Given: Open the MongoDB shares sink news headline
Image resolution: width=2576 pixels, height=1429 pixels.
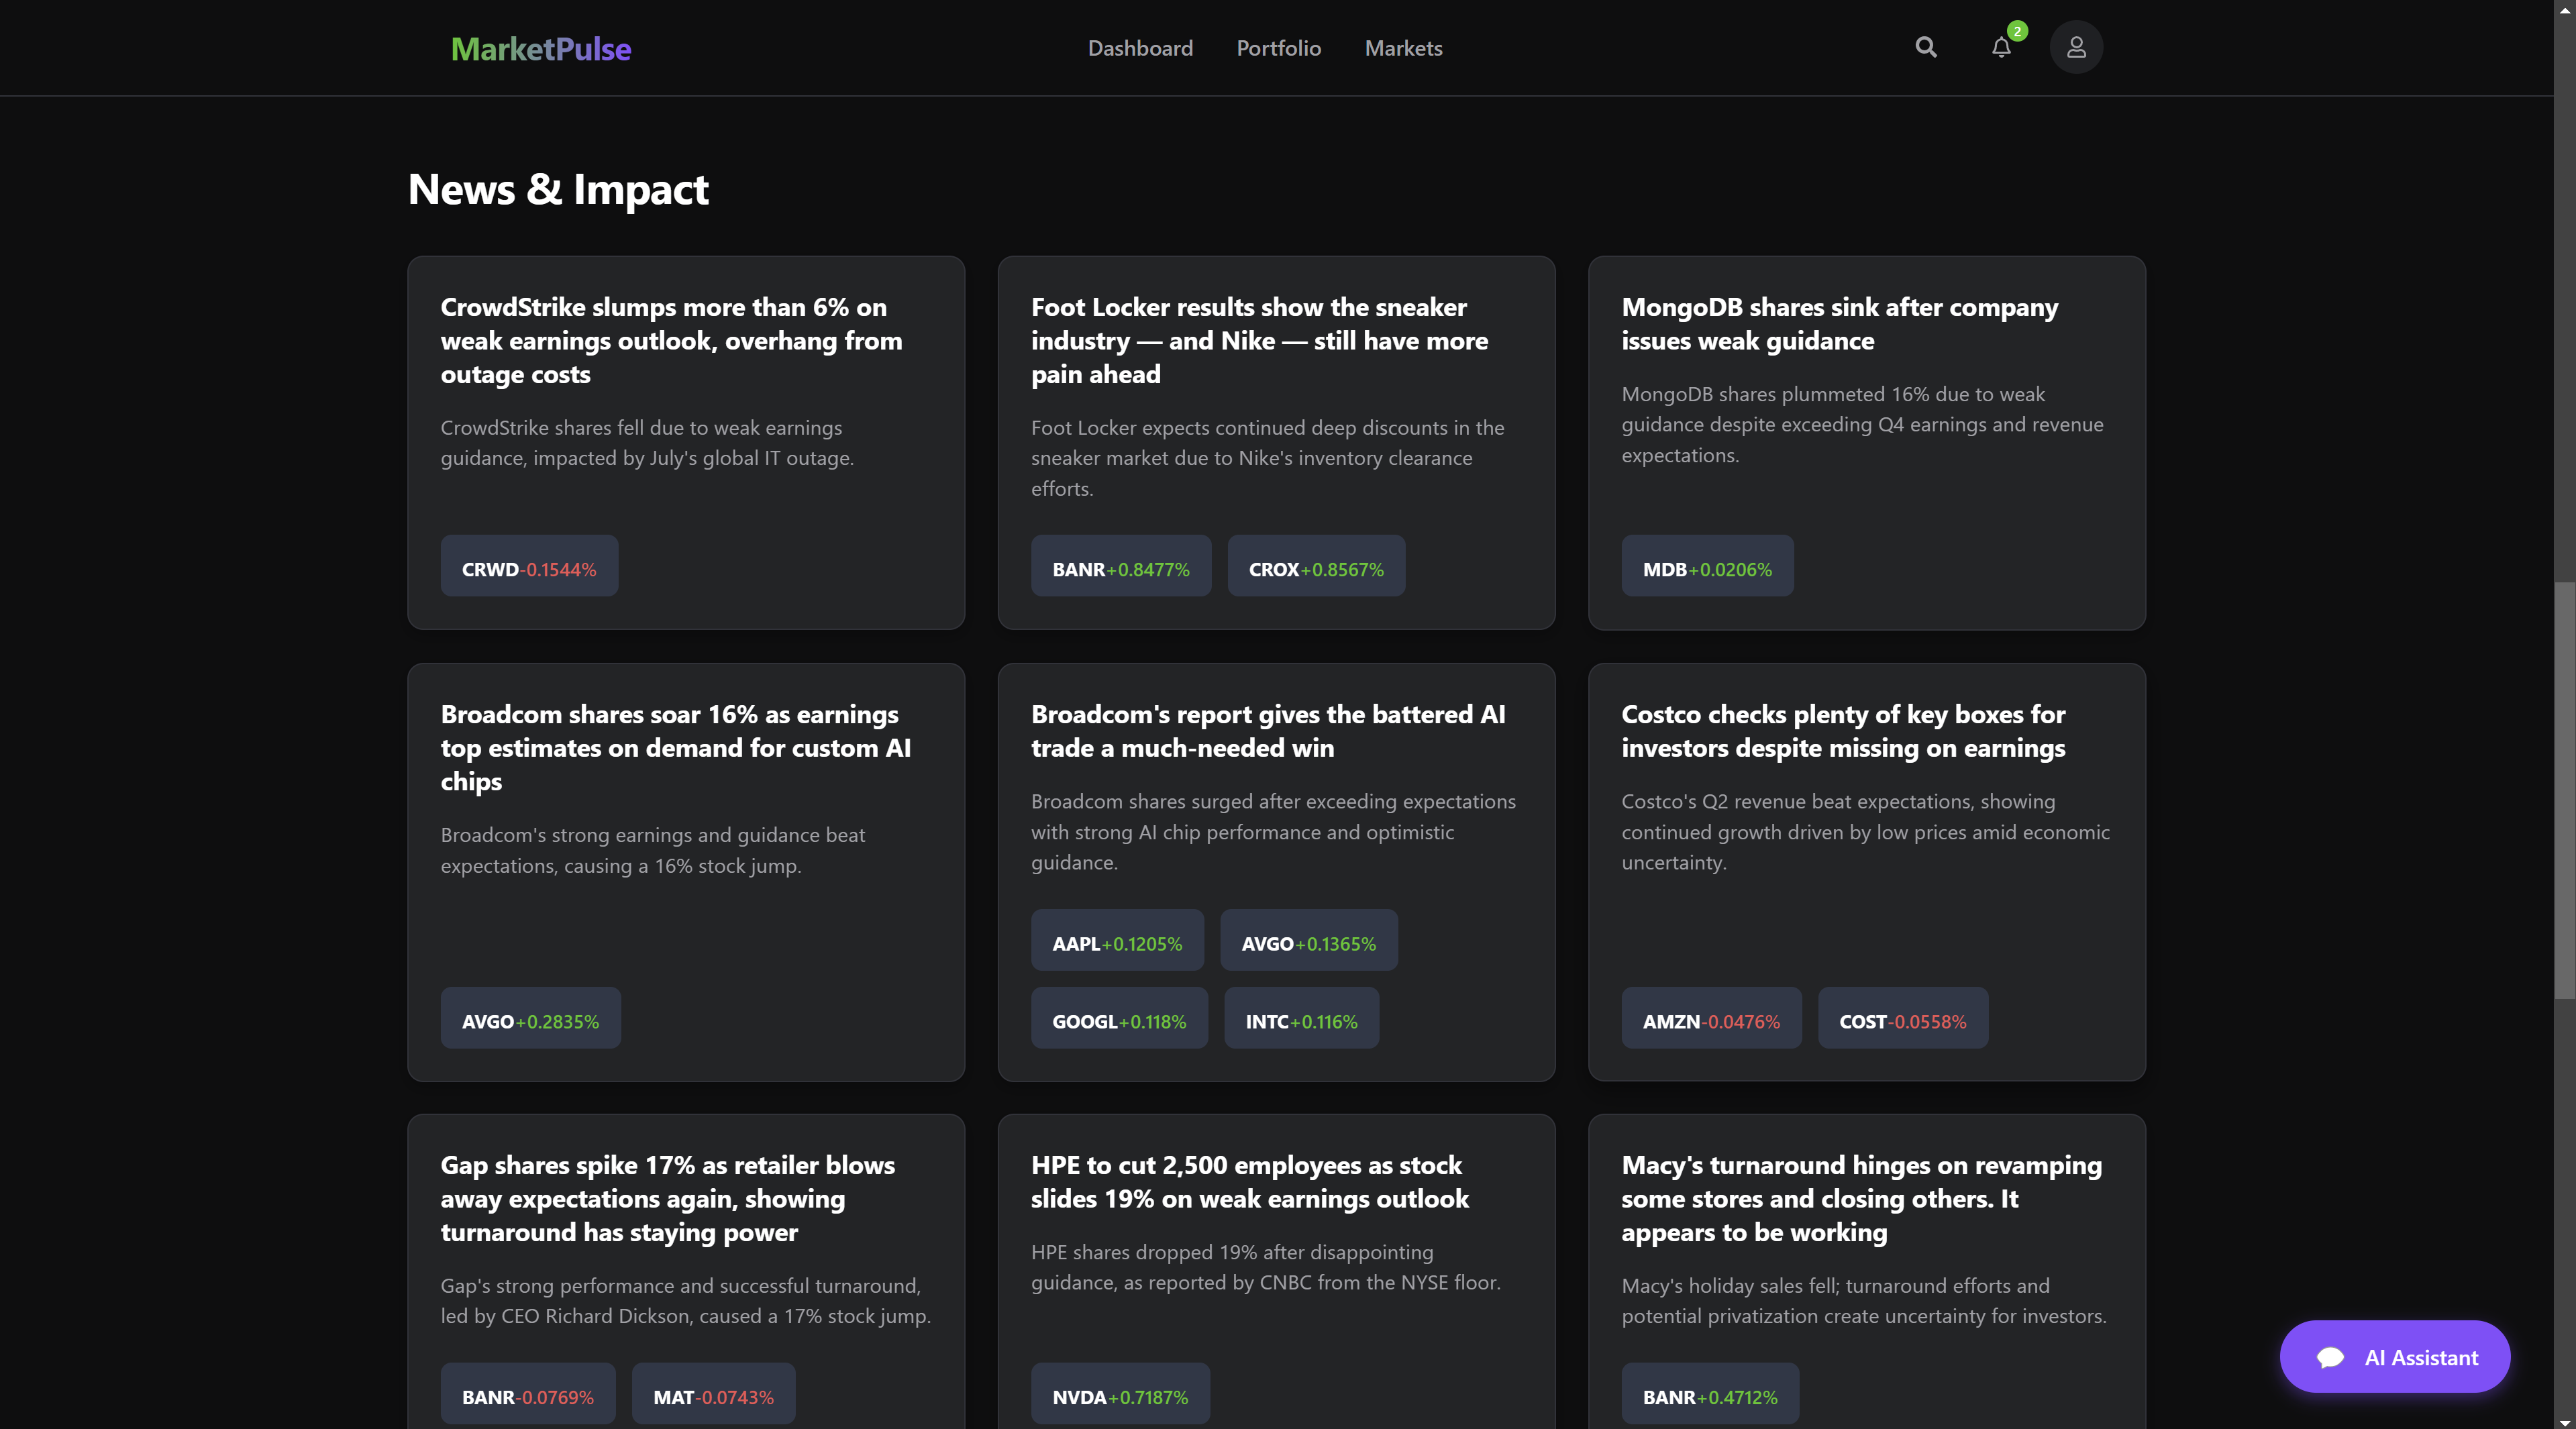Looking at the screenshot, I should tap(1838, 323).
